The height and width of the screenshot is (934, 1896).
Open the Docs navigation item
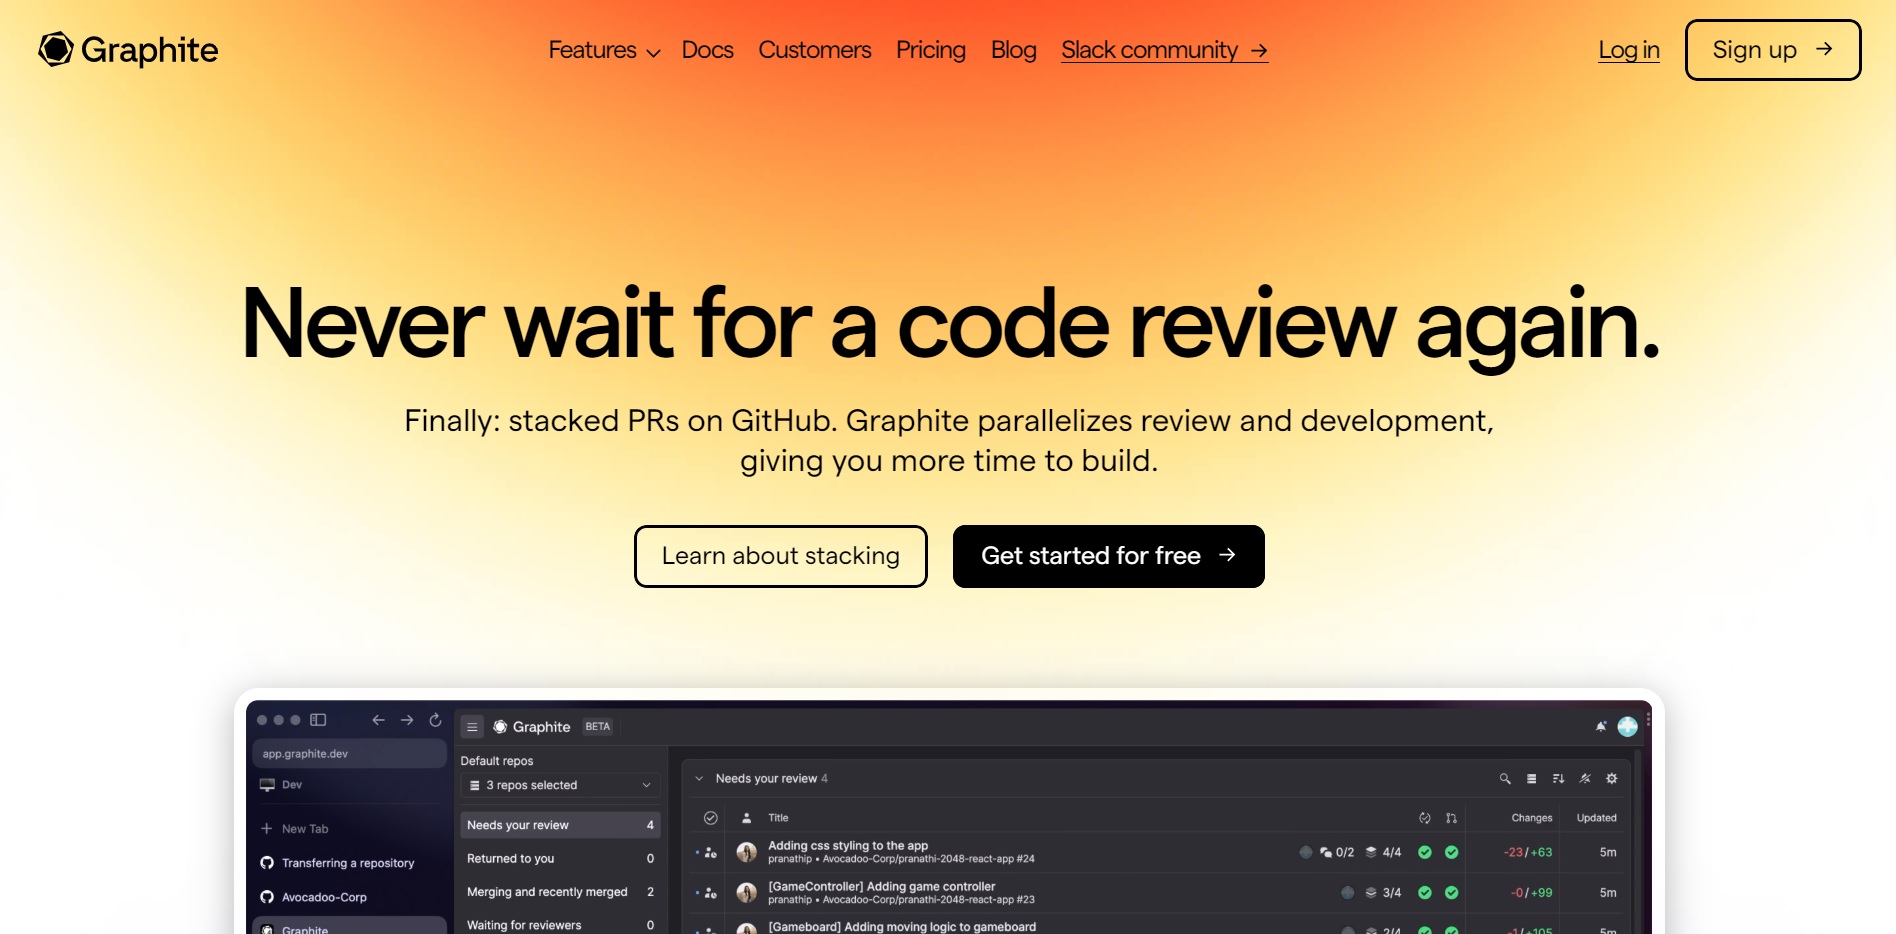pyautogui.click(x=708, y=50)
